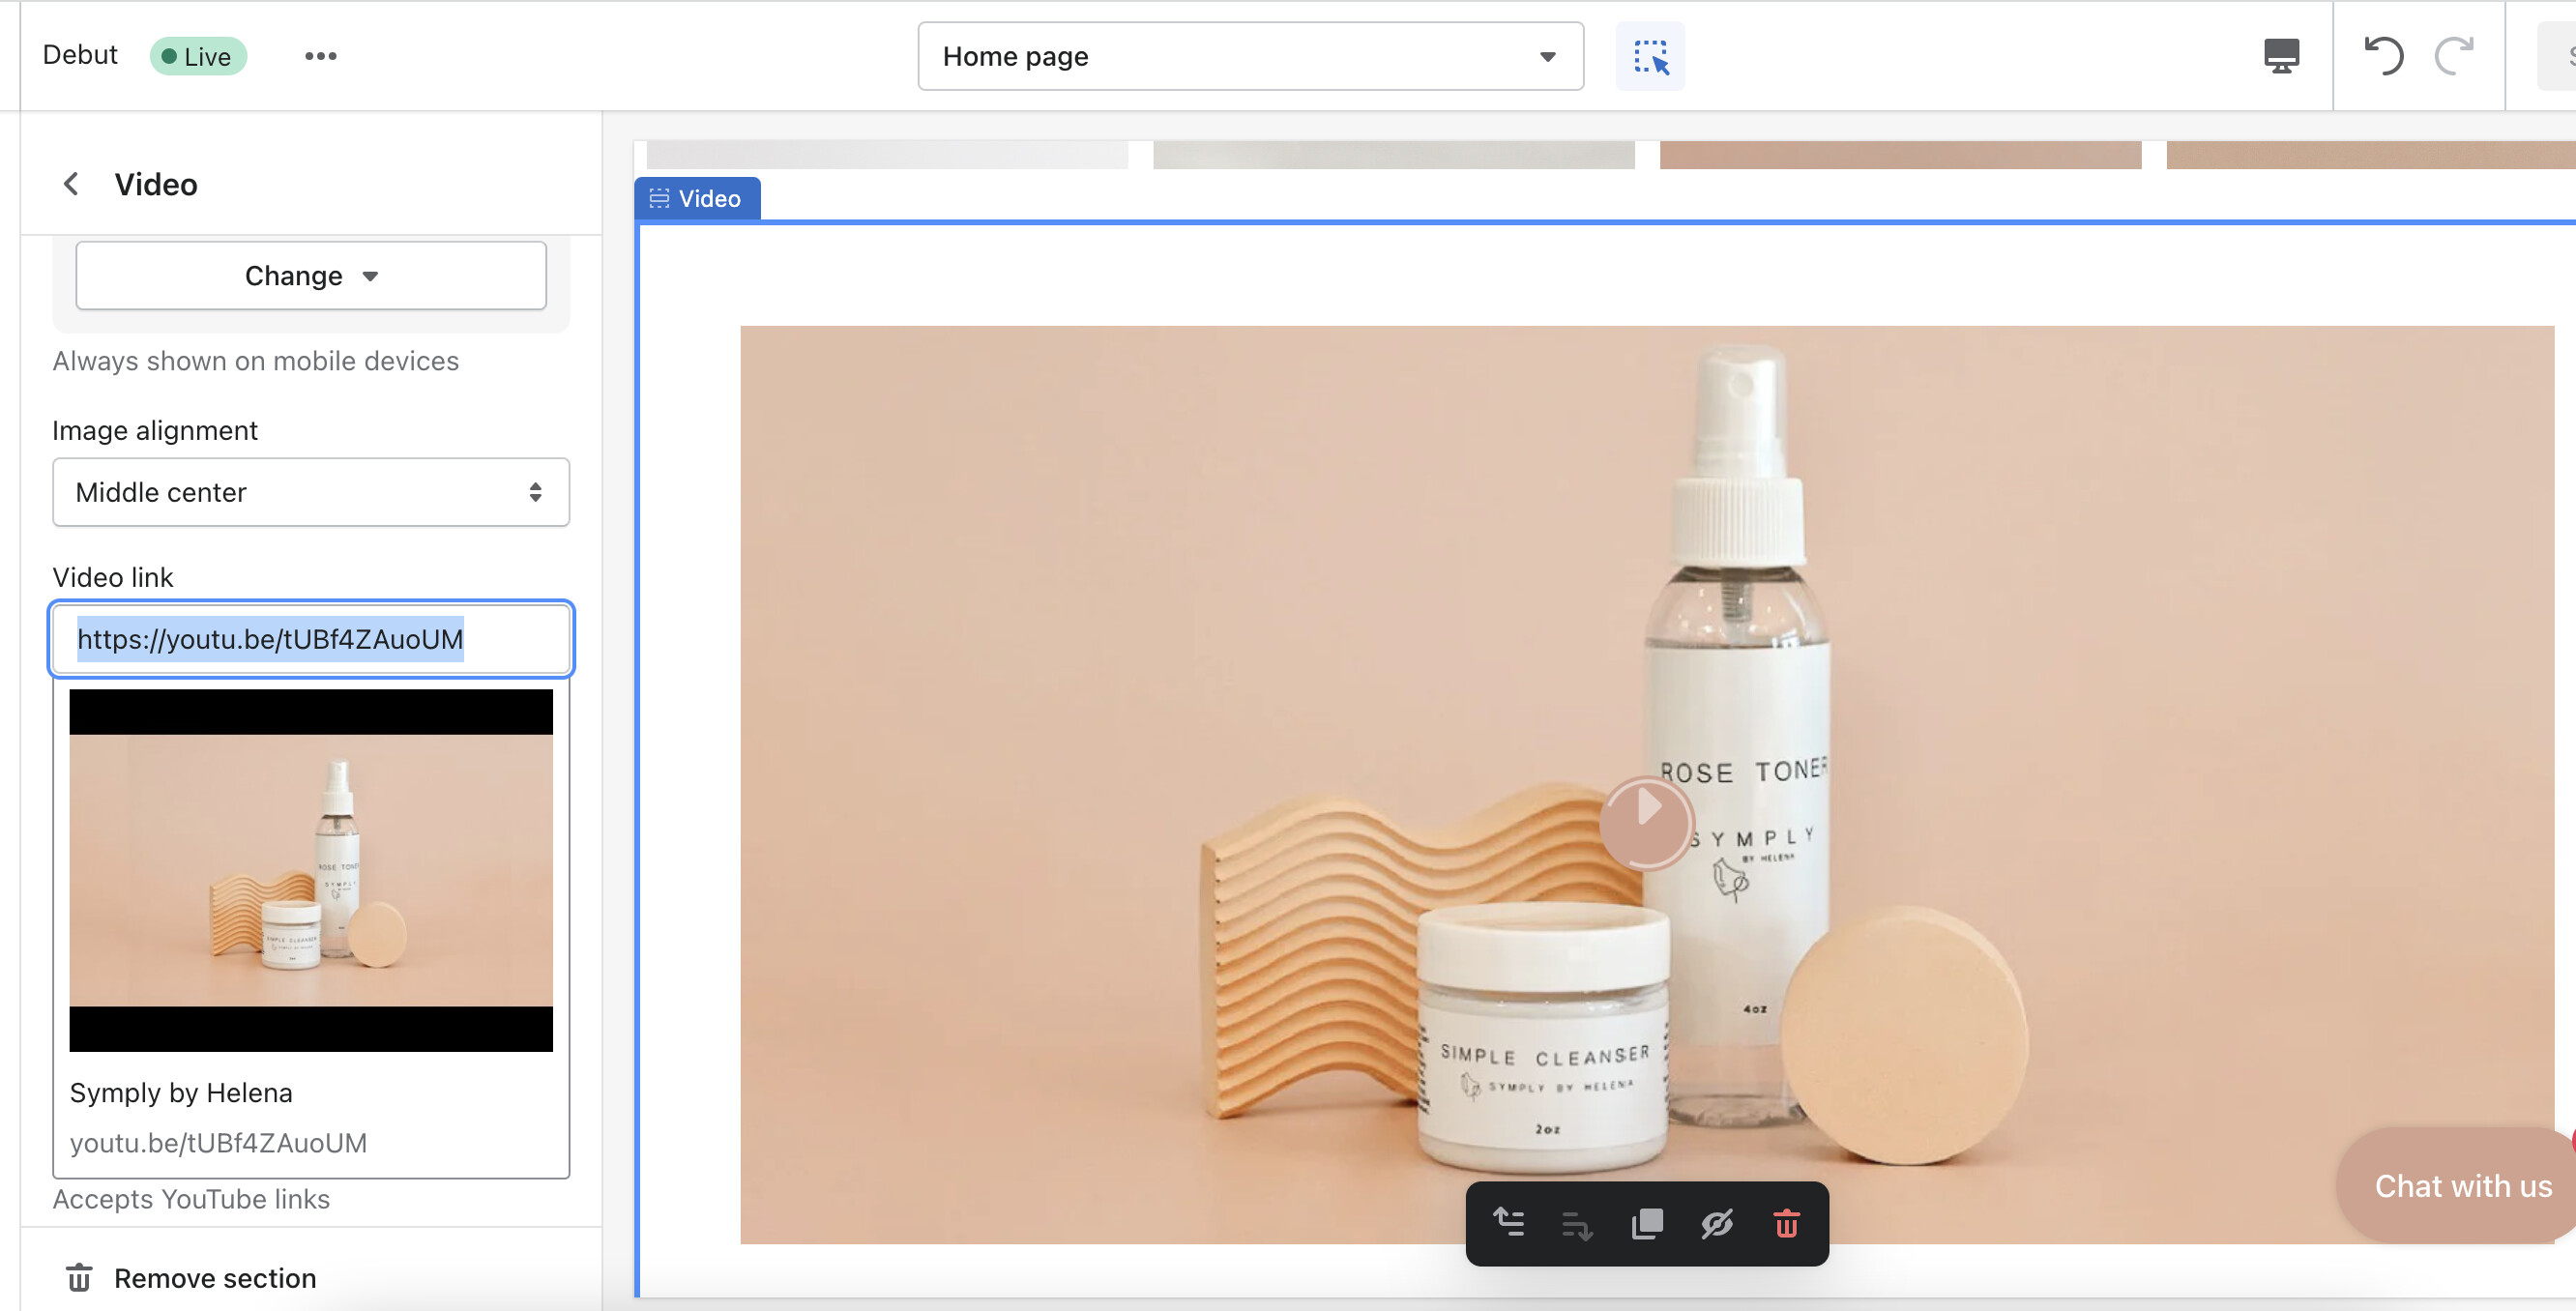This screenshot has width=2576, height=1311.
Task: Go back from Video settings panel
Action: point(71,184)
